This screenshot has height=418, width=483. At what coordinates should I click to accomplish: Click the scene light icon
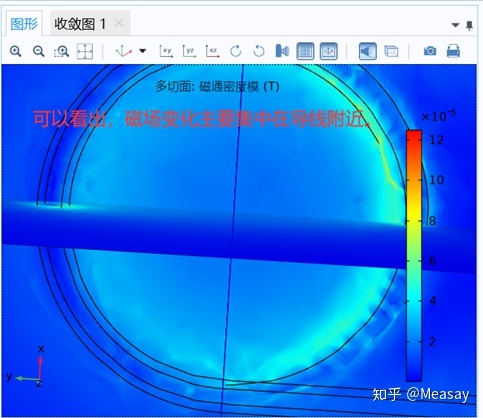(282, 51)
